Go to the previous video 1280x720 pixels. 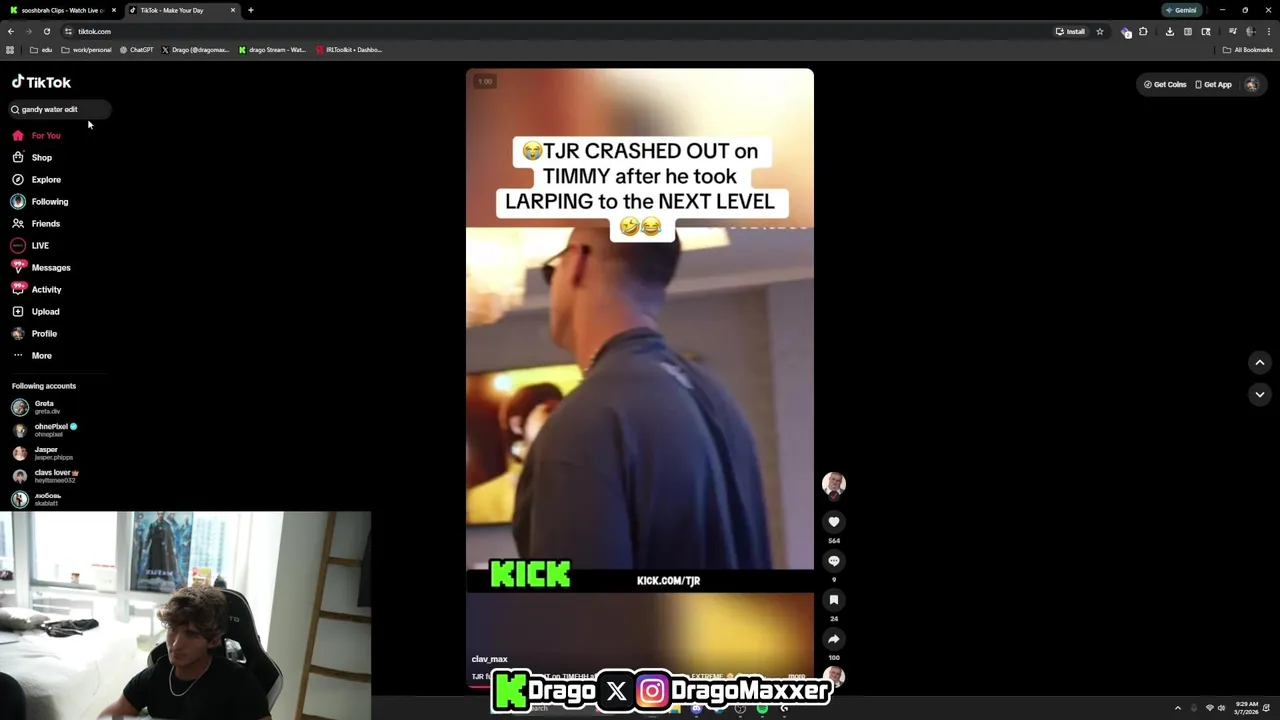[1260, 362]
